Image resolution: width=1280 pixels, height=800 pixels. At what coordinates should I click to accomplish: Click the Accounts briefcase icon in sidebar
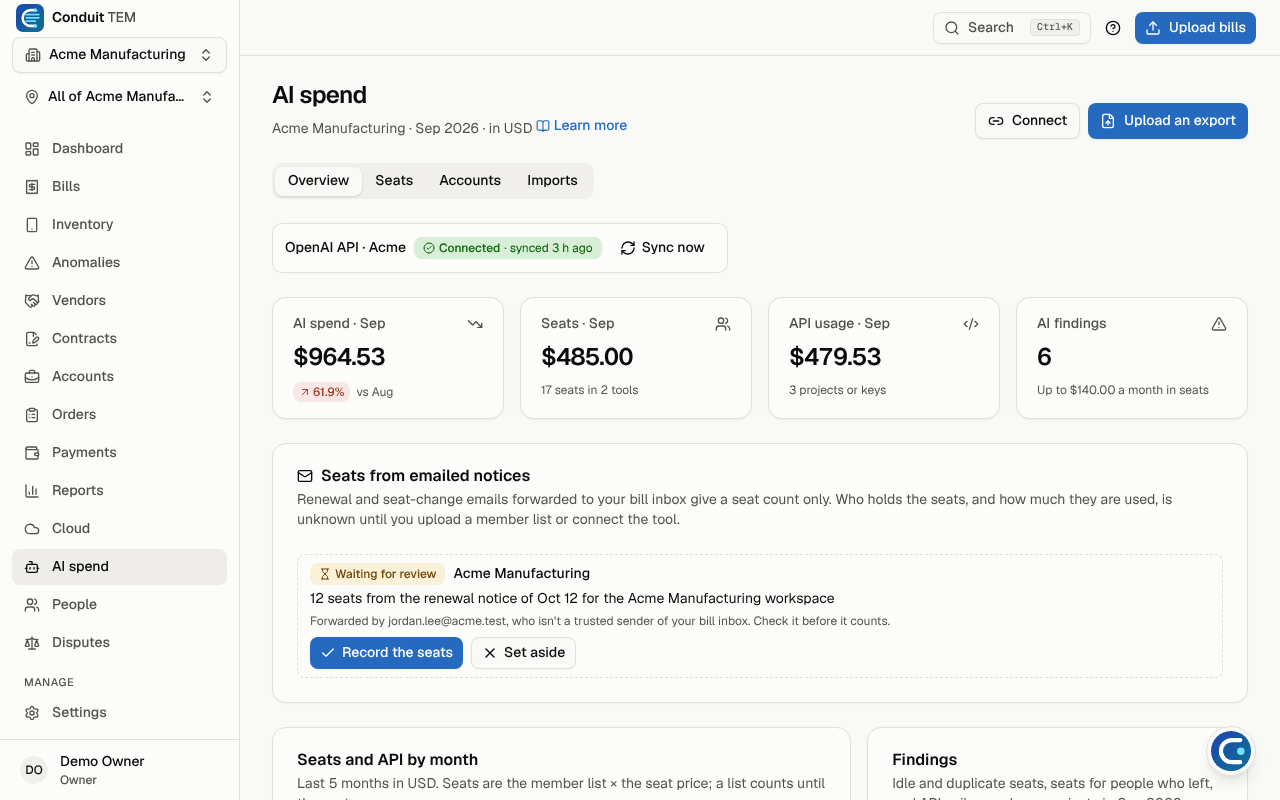(x=32, y=376)
